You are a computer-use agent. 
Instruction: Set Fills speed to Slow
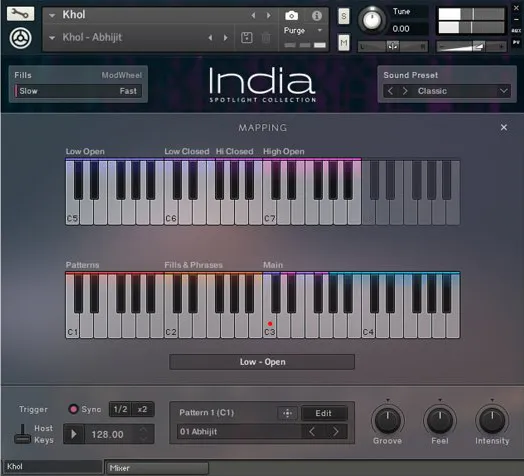[x=28, y=91]
